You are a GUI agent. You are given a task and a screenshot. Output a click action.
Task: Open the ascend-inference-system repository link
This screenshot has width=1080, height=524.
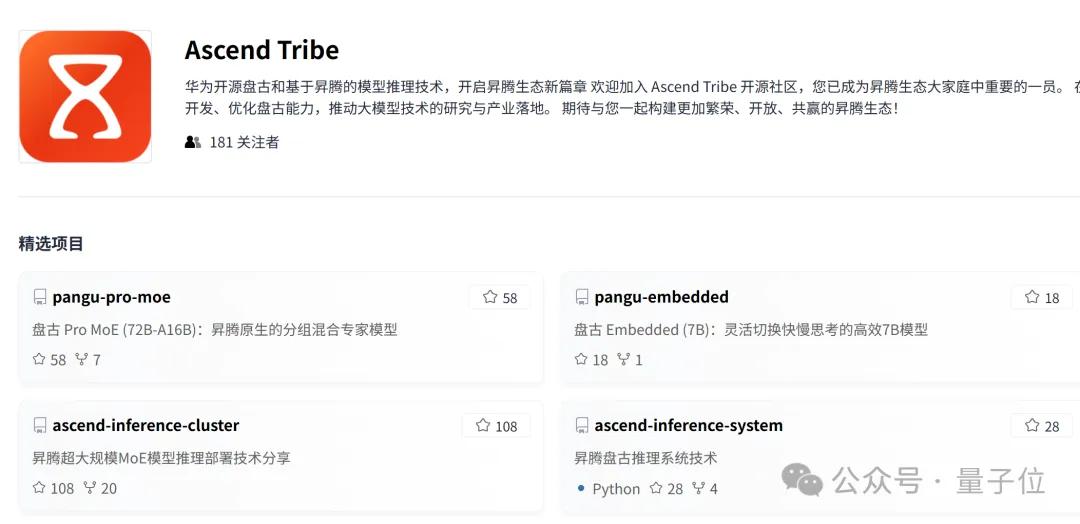(x=688, y=426)
